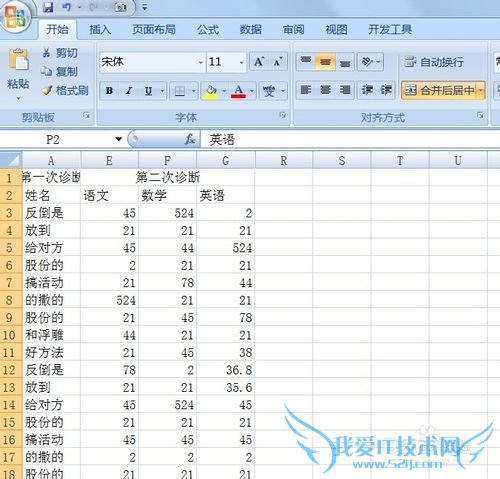Open the 公式 (Formulas) tab

(x=208, y=30)
